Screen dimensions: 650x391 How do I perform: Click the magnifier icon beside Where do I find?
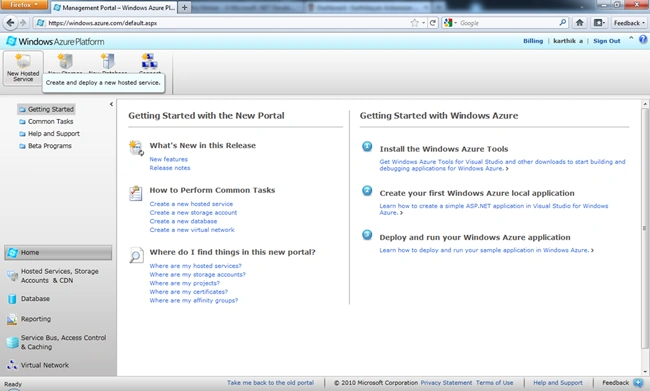(x=136, y=255)
